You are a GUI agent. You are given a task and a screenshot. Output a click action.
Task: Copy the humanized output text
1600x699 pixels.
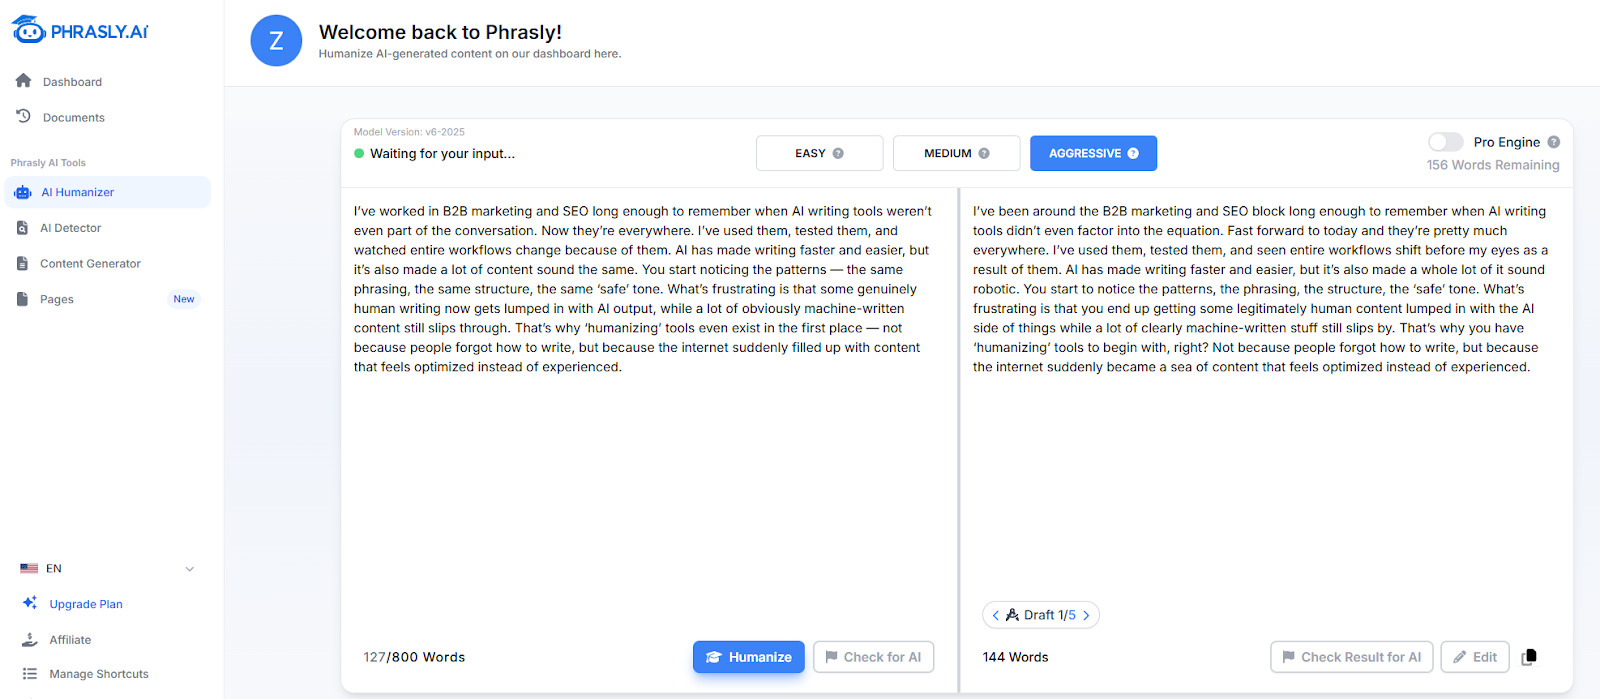tap(1528, 656)
